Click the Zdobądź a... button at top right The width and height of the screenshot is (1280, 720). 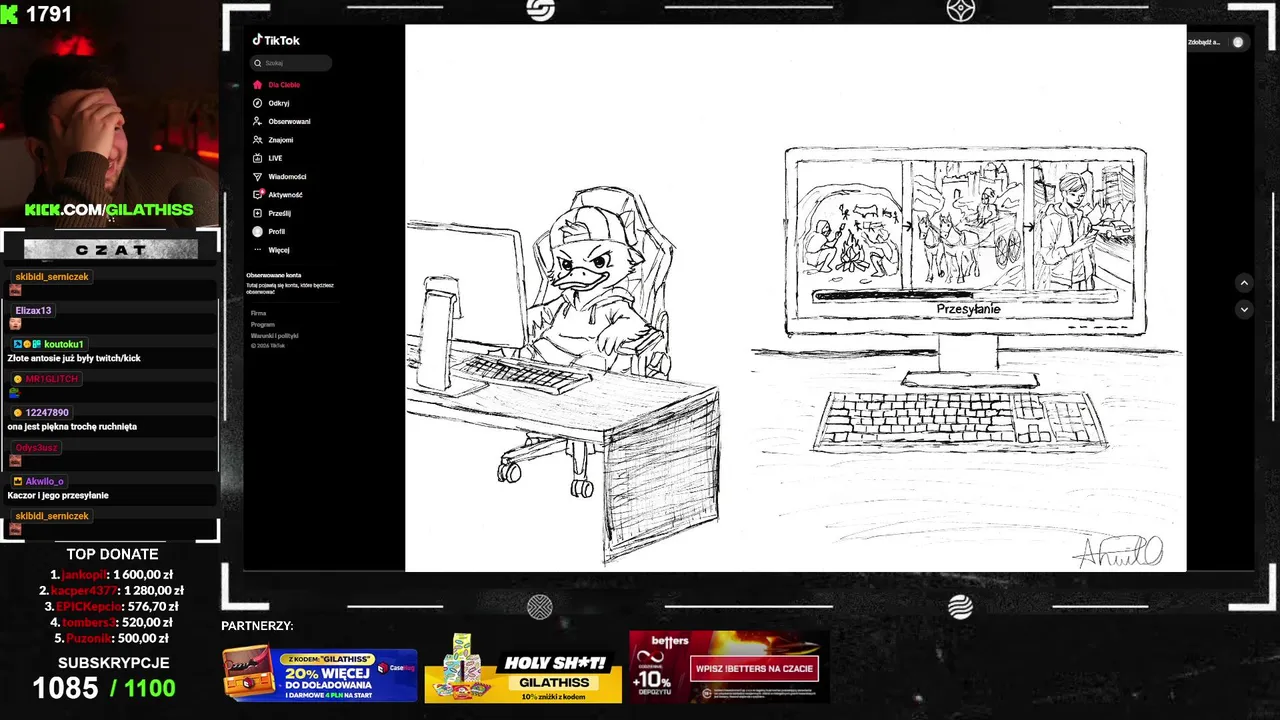coord(1204,42)
